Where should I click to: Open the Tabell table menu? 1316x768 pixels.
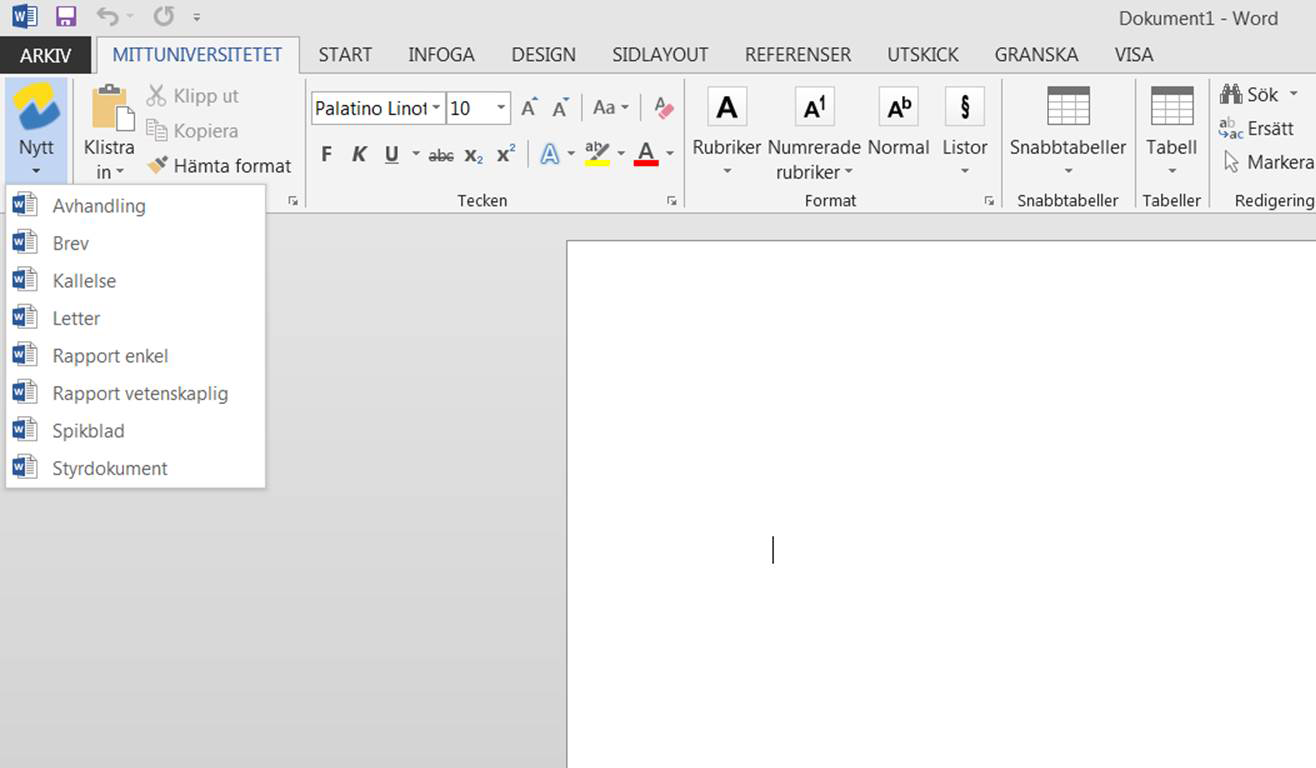point(1172,131)
